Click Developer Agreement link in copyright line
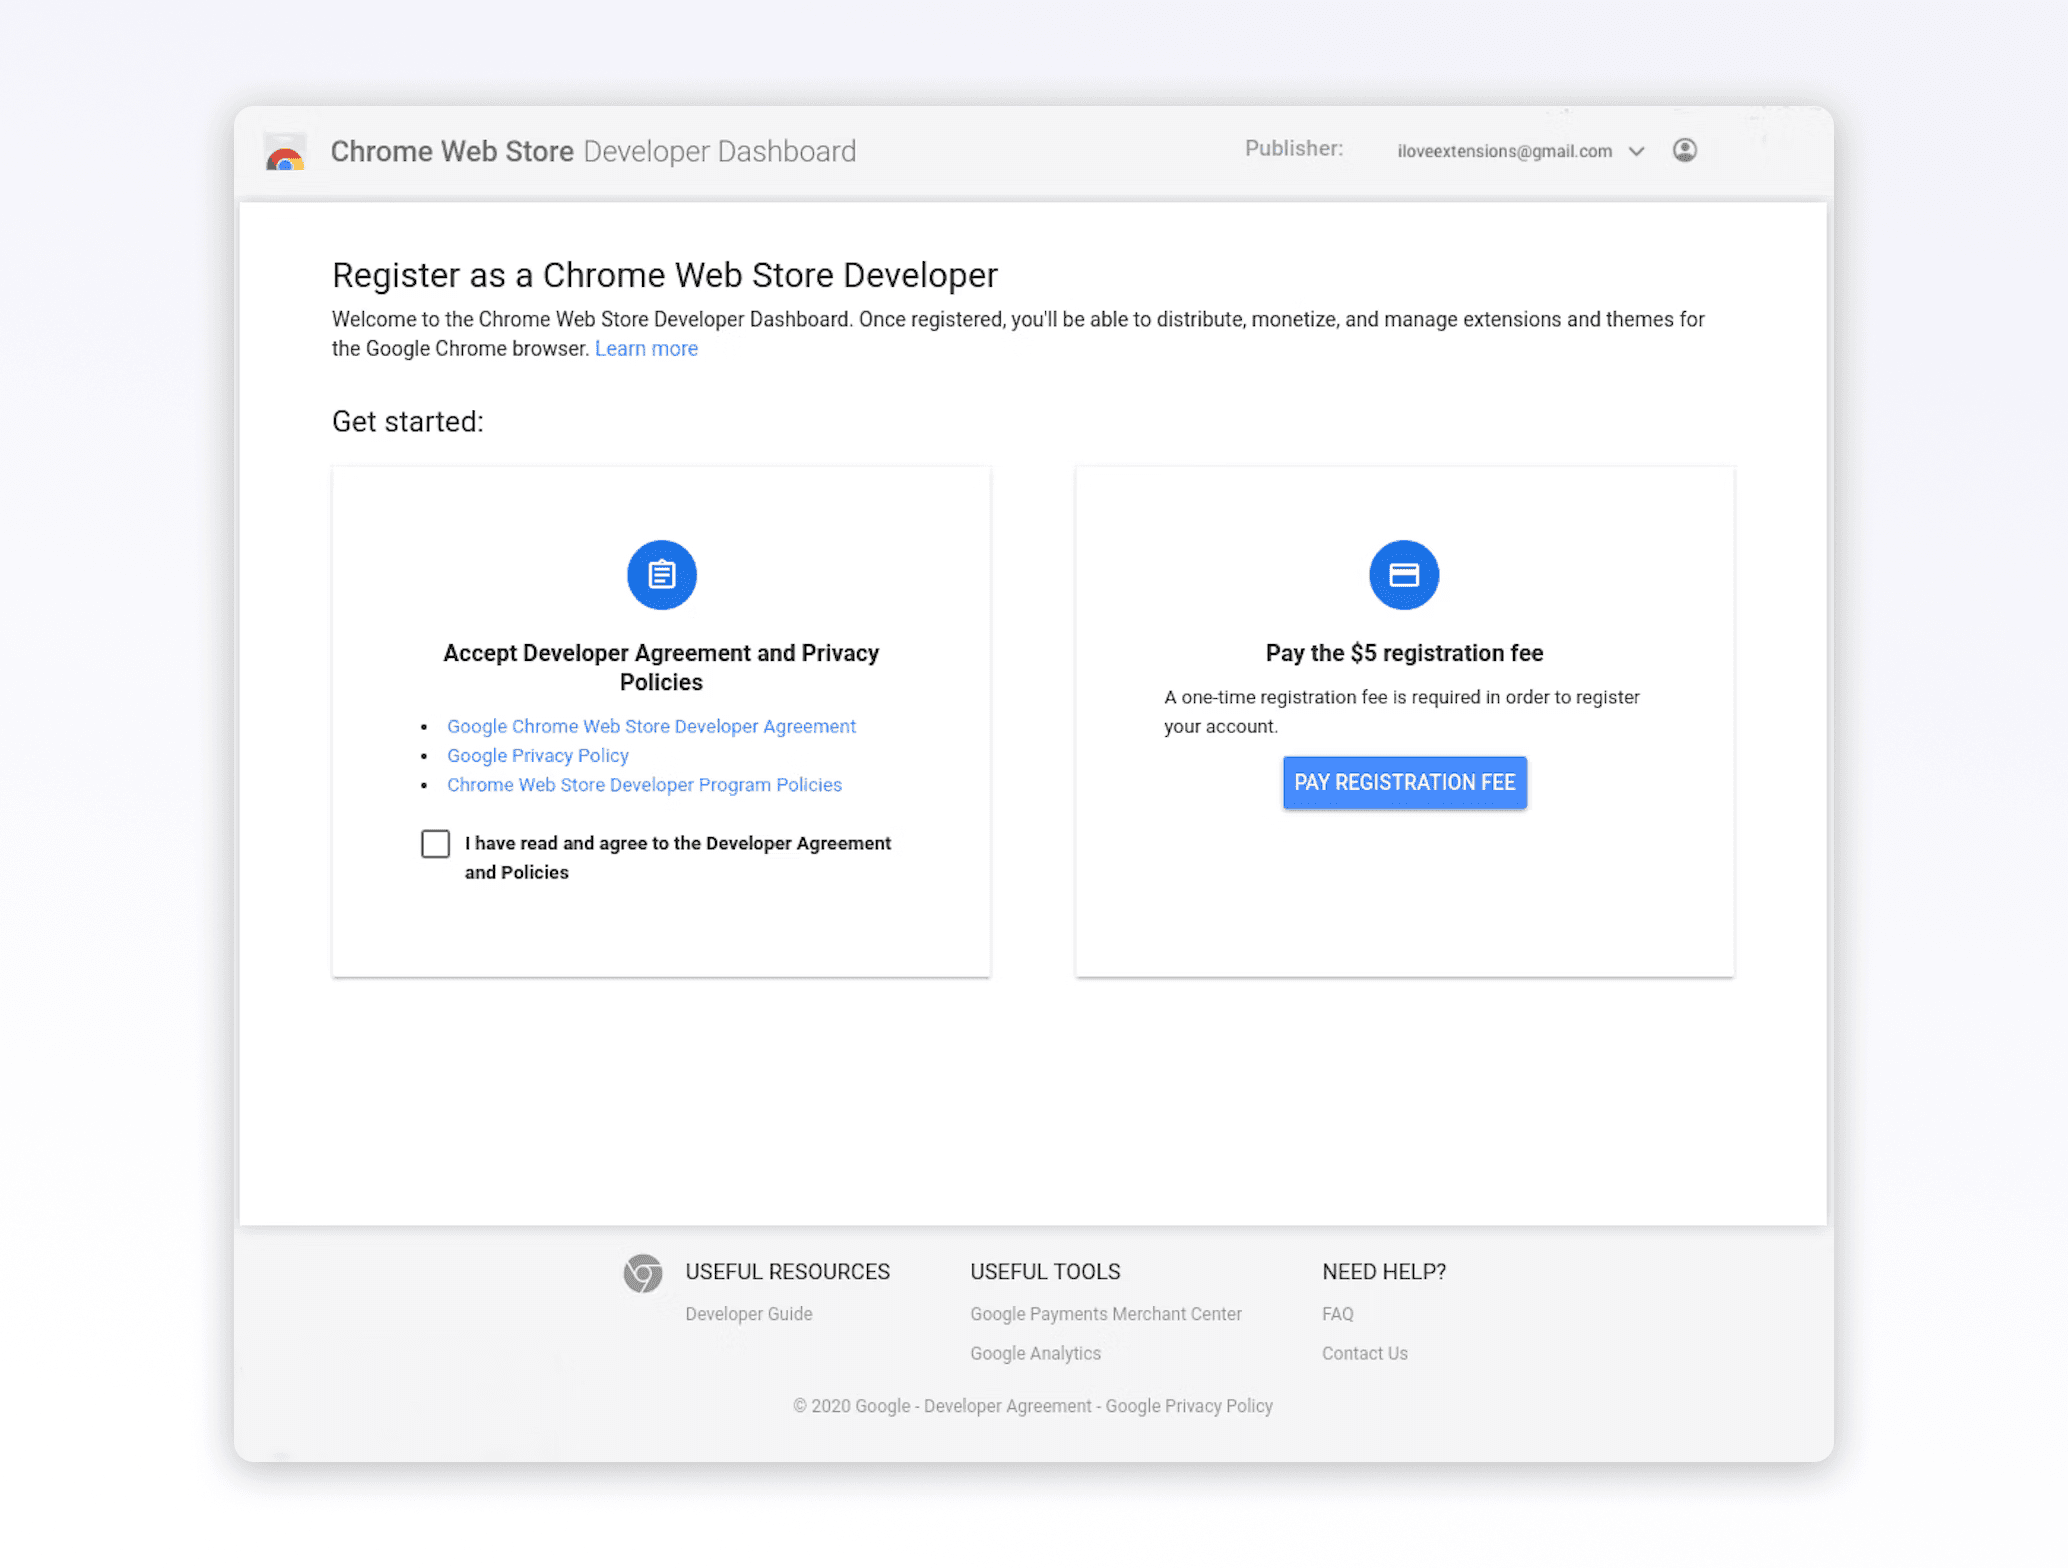 click(x=1008, y=1406)
